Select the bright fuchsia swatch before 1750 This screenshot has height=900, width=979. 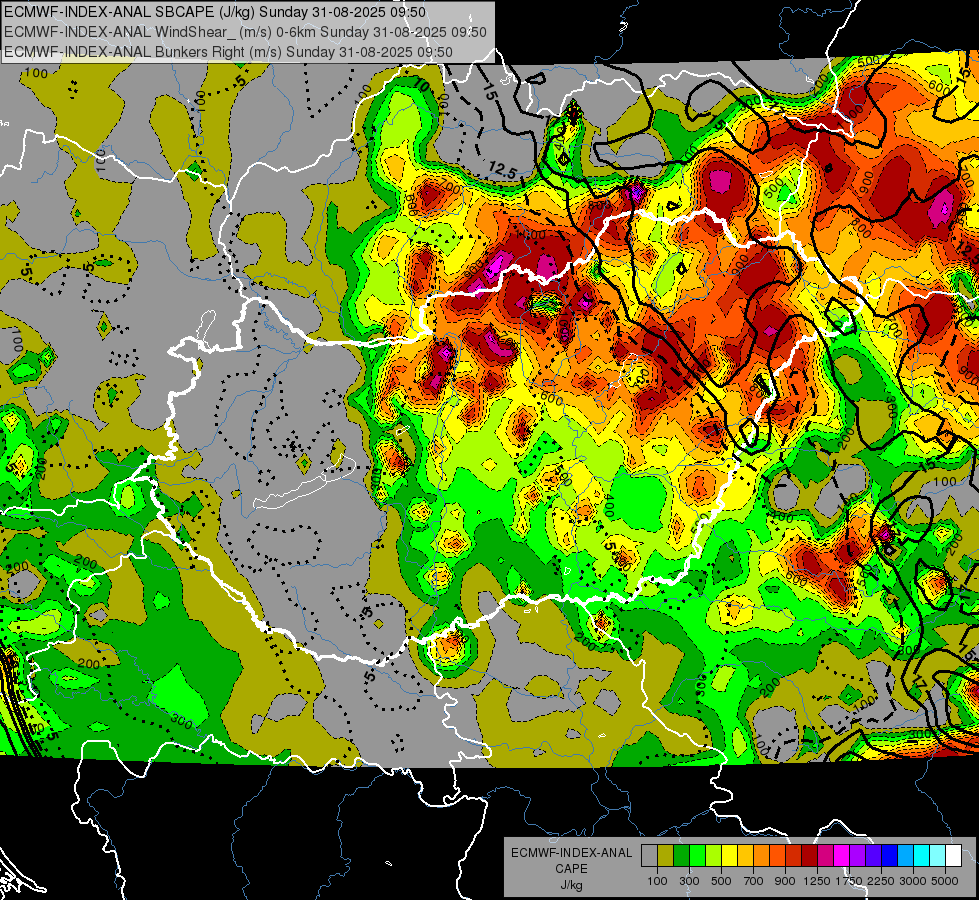click(842, 855)
